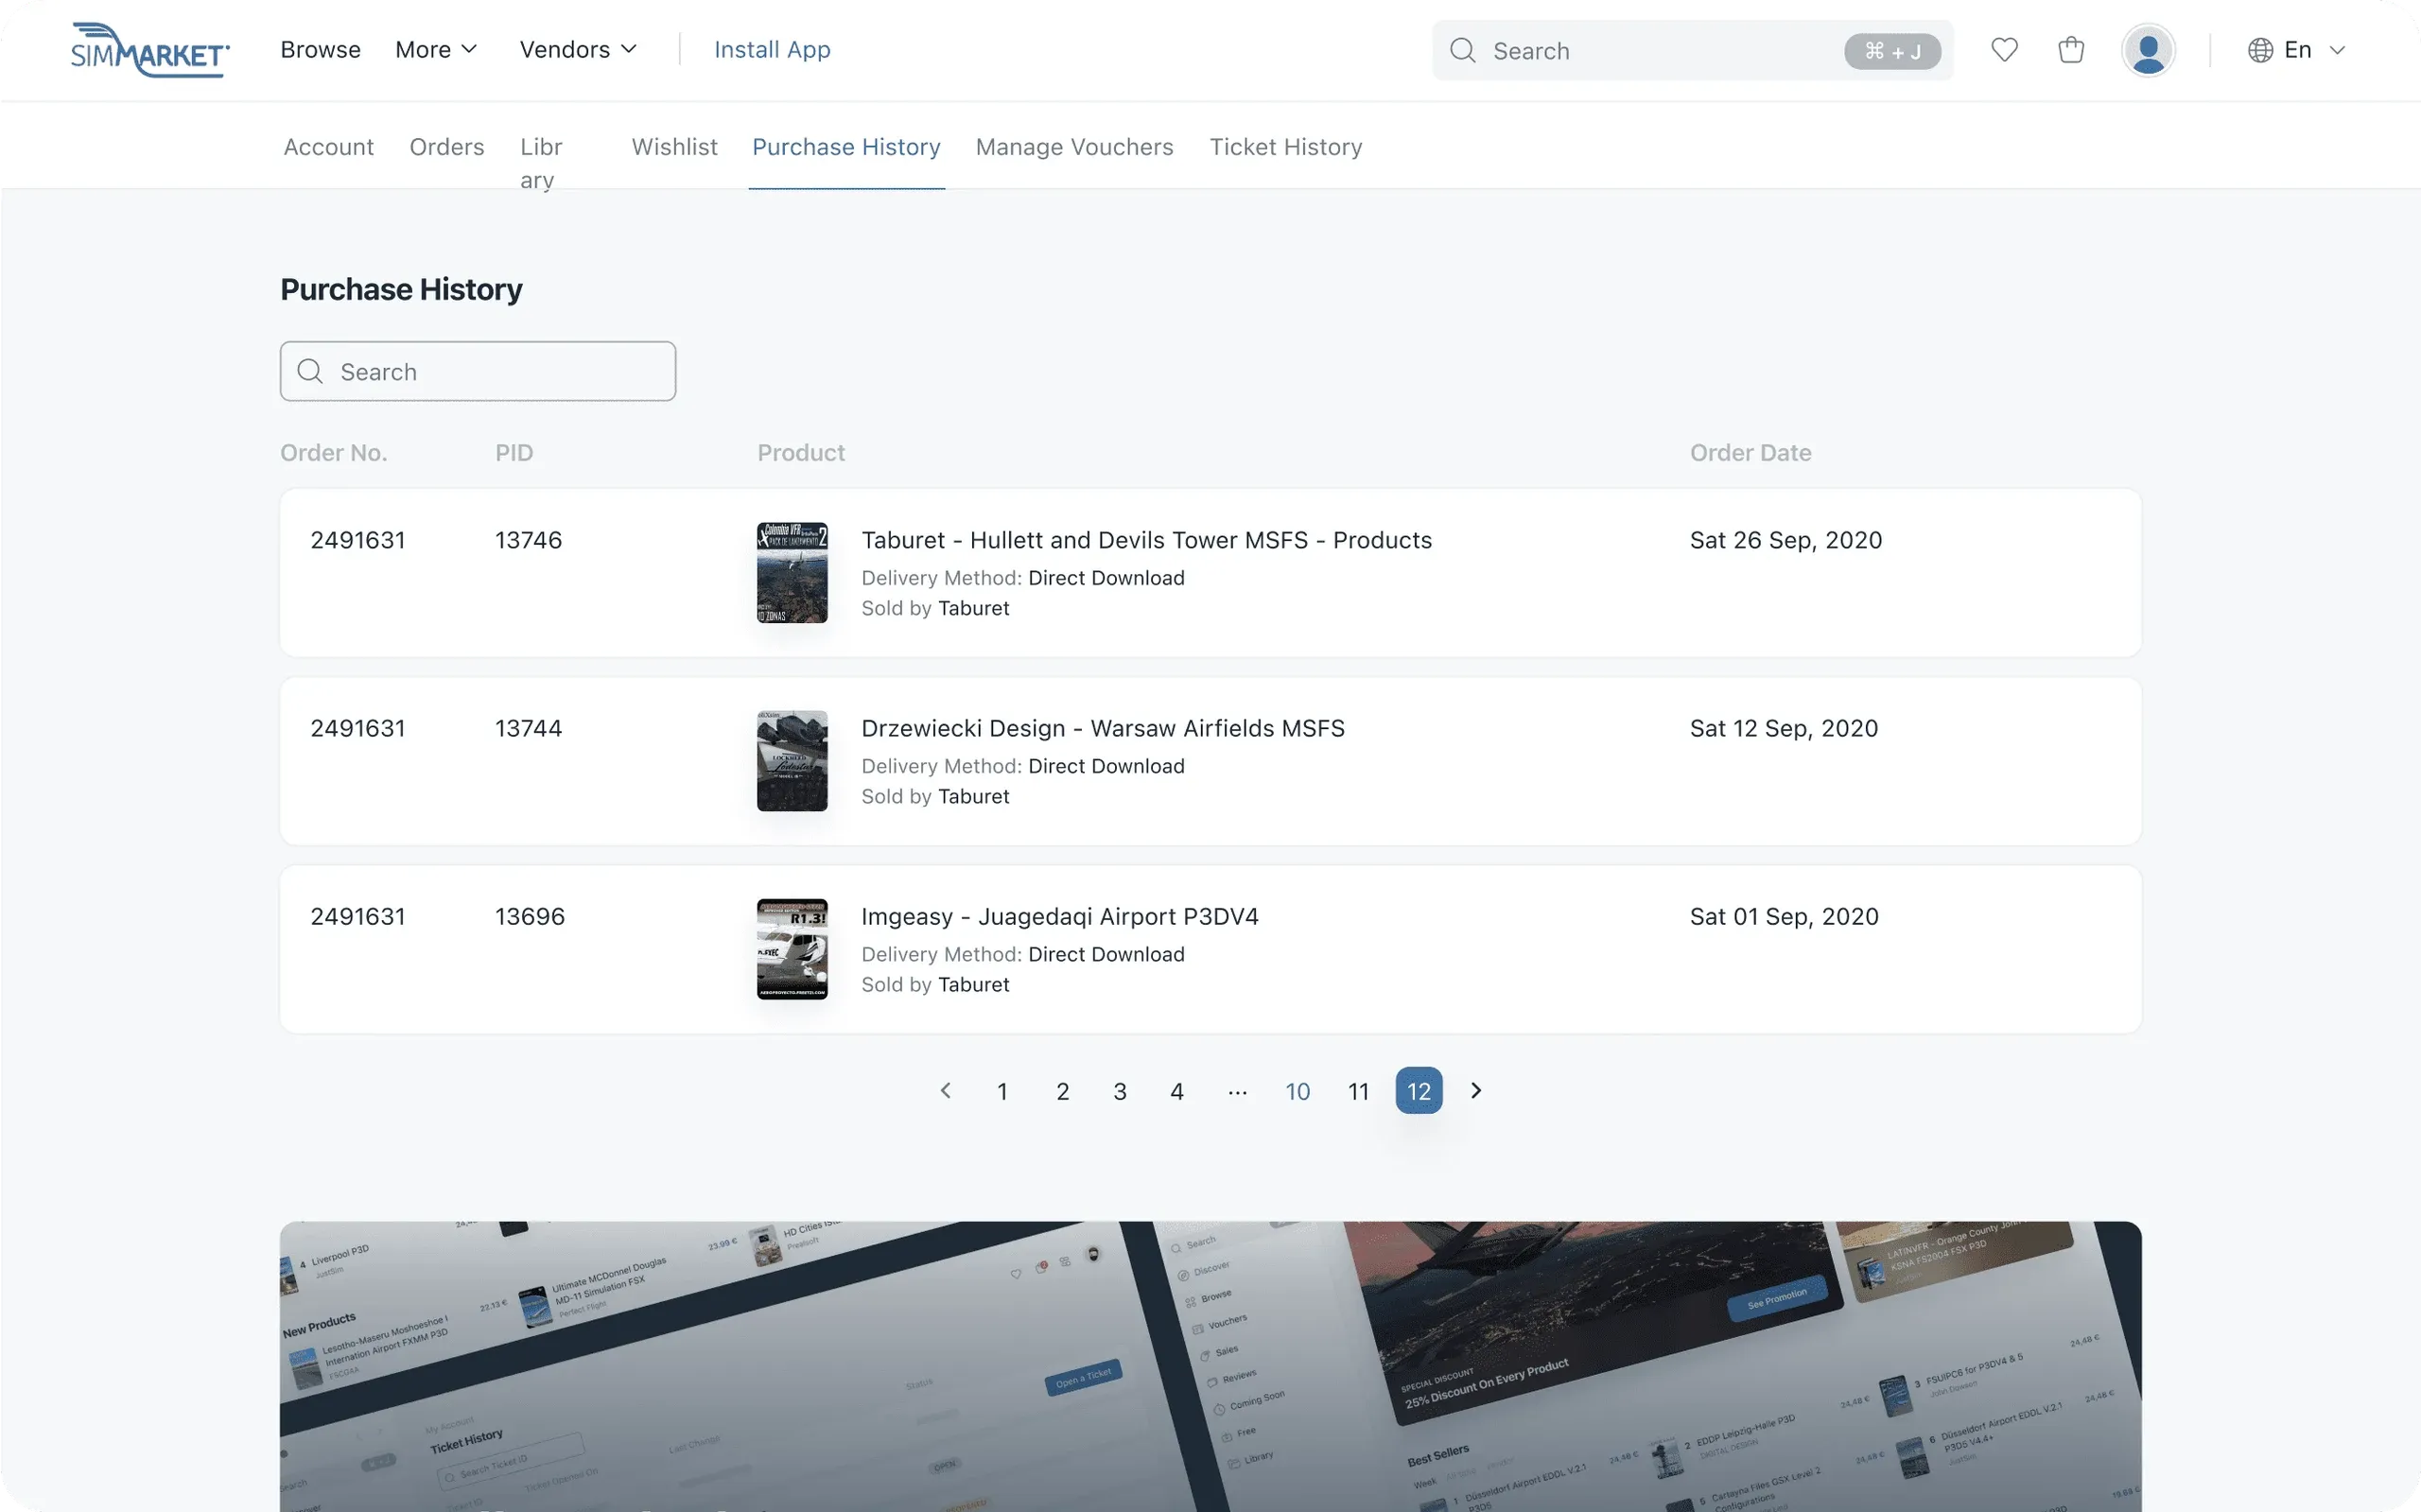Click Drzewiecki Design - Warsaw Airfields MSFS title
Screen dimensions: 2421x1512
click(1103, 728)
